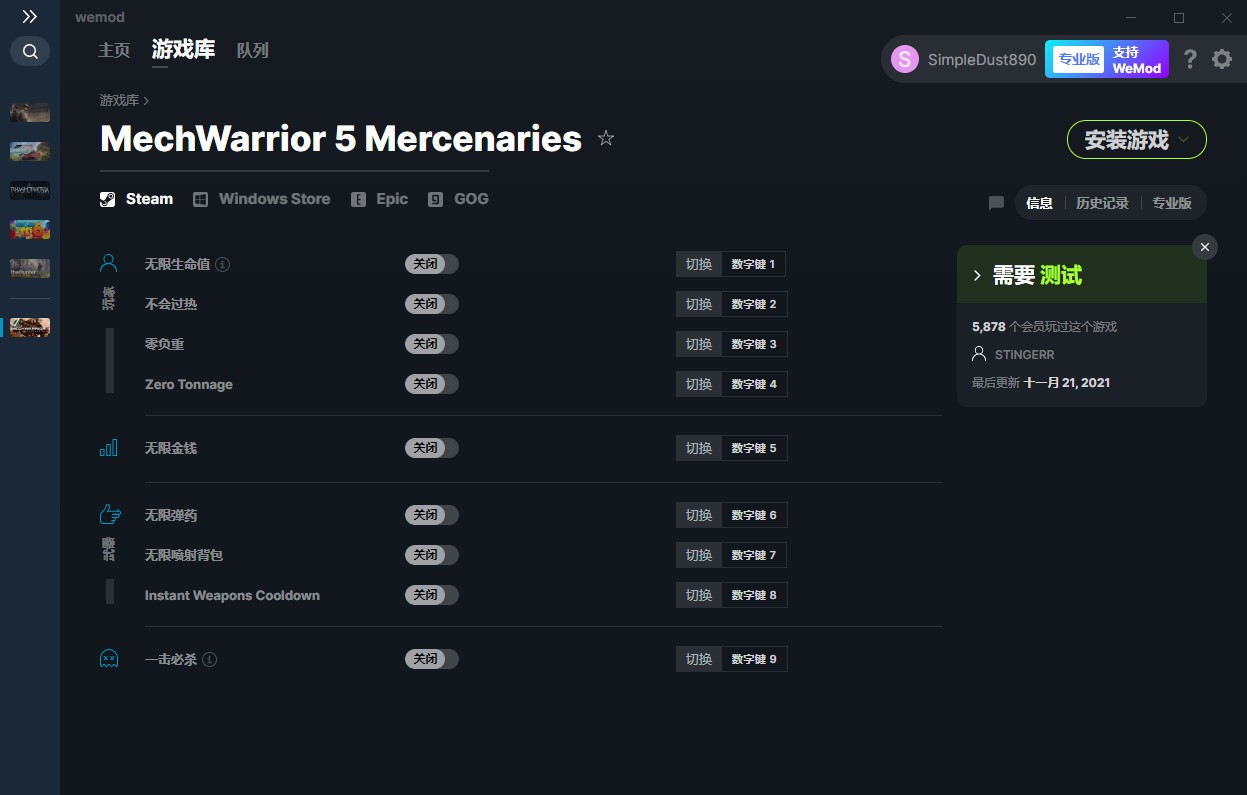The height and width of the screenshot is (795, 1247).
Task: Toggle the 零负重 cheat switch
Action: [x=432, y=344]
